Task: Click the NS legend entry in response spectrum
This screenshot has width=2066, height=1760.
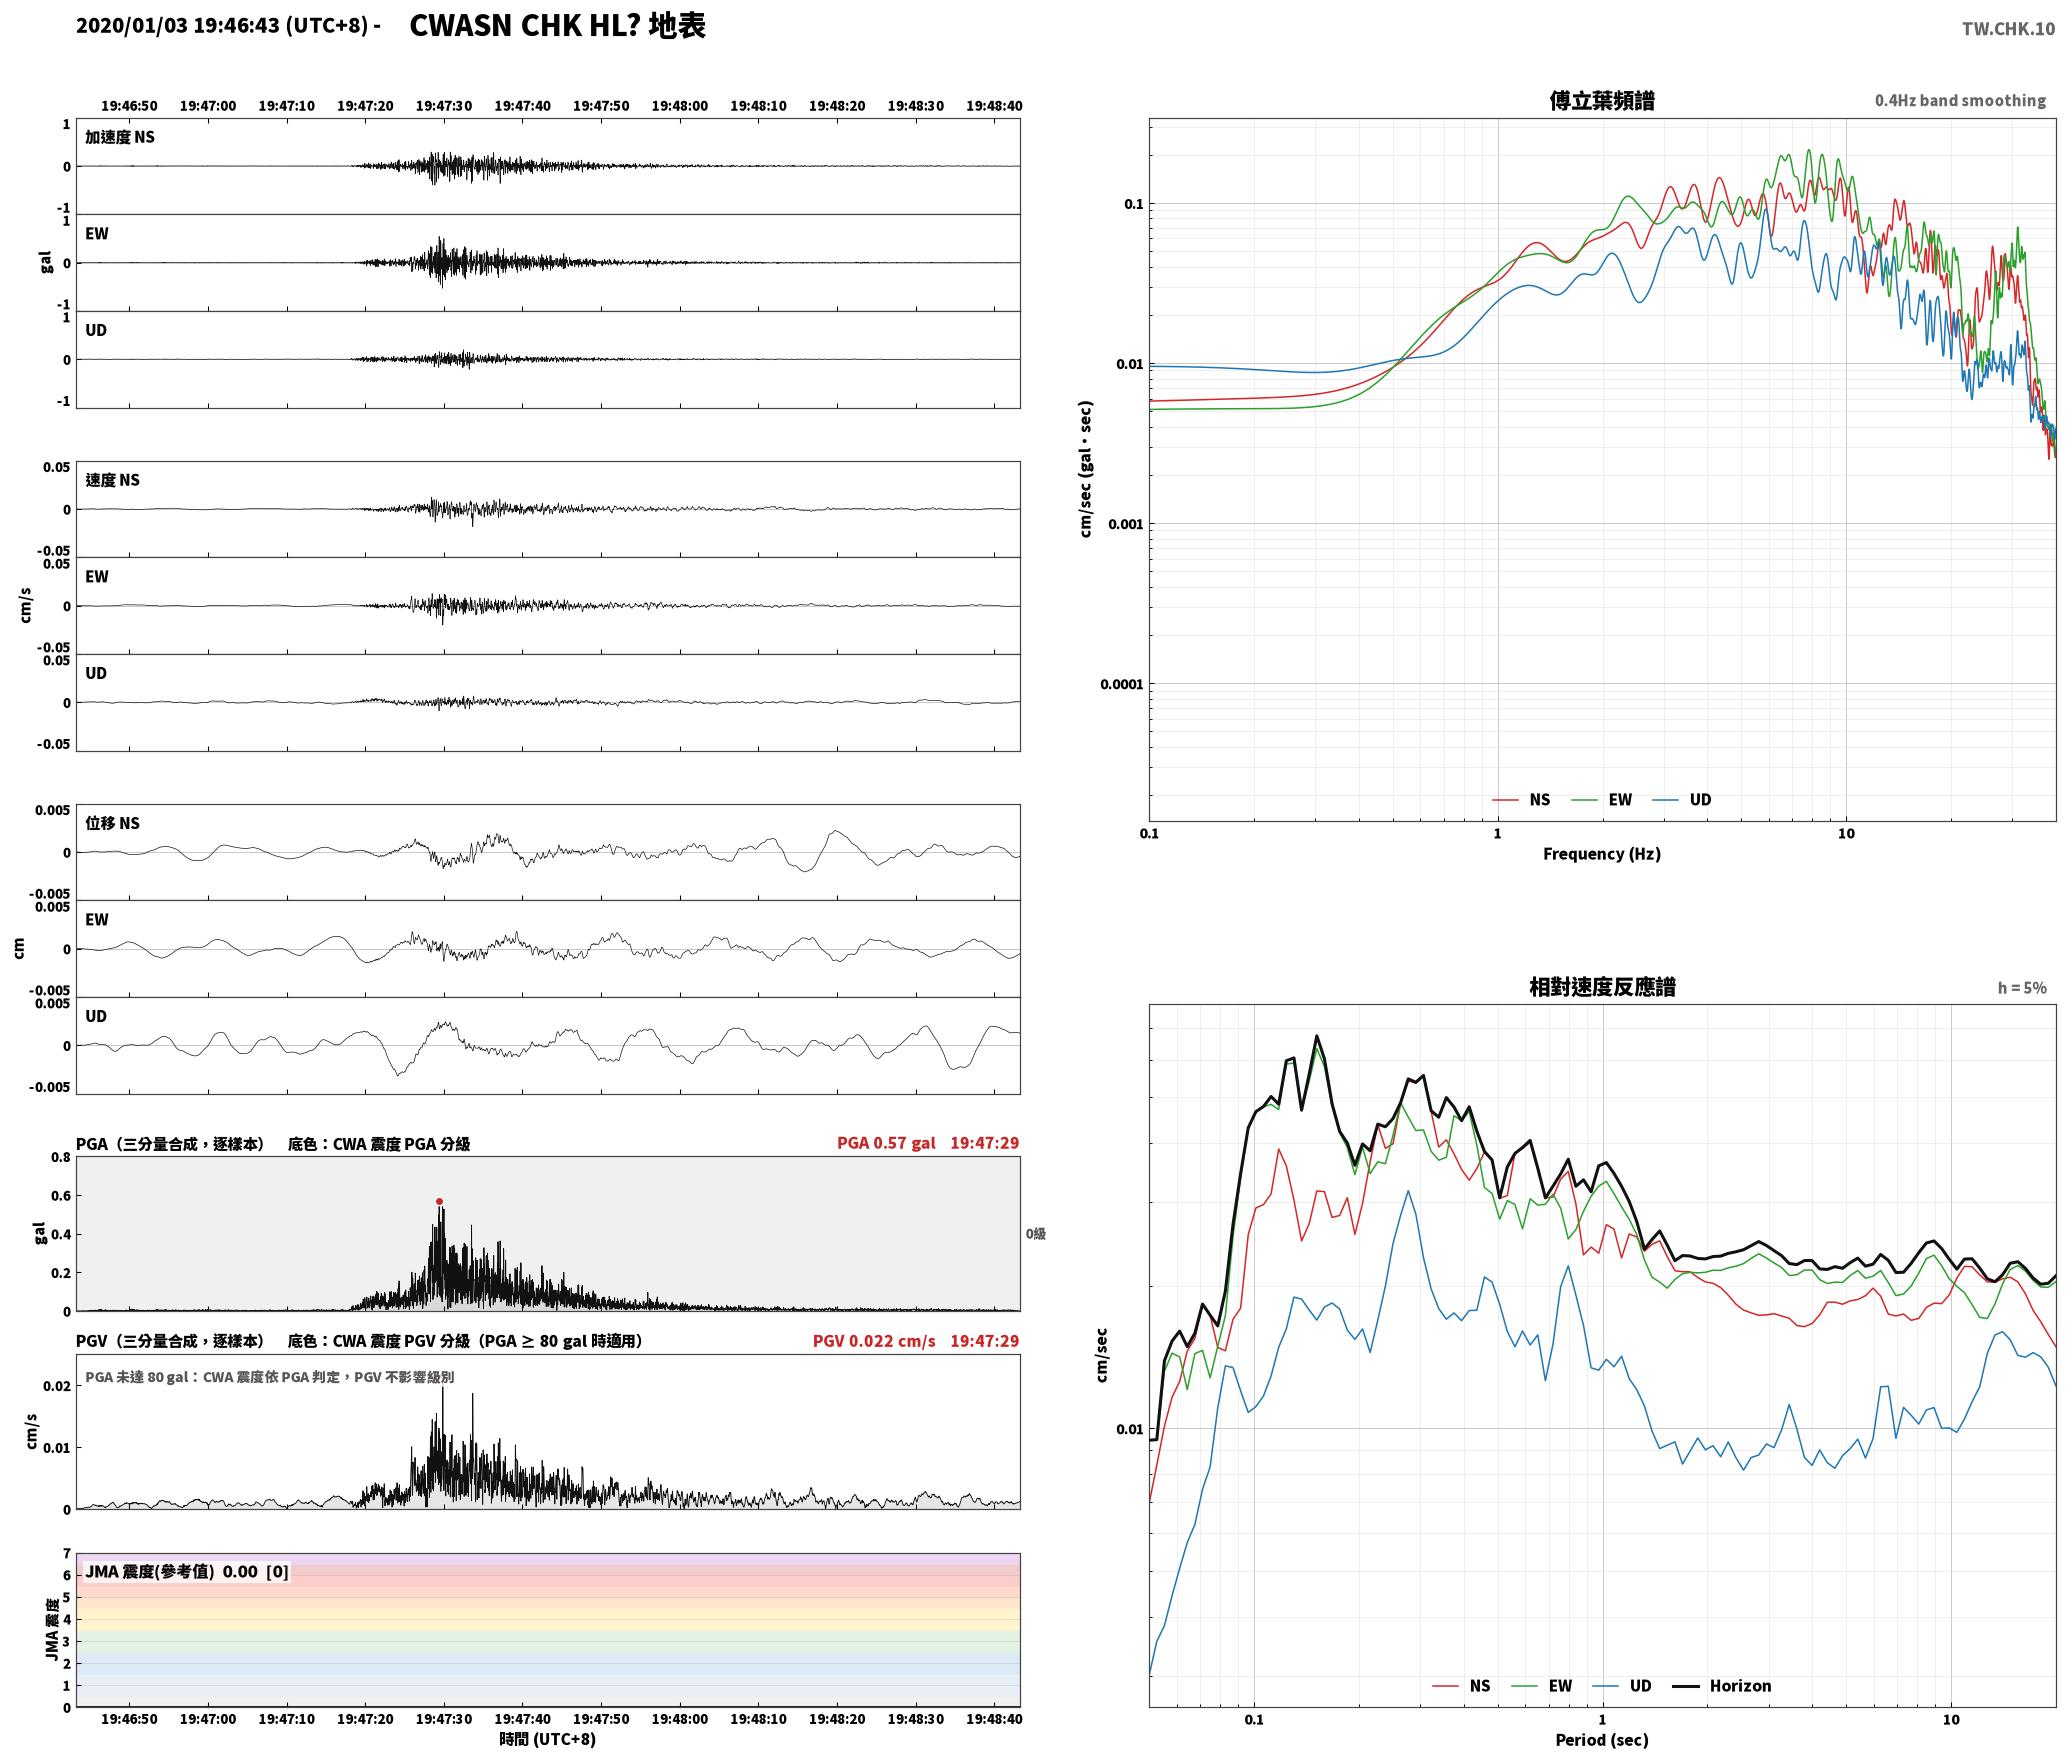Action: pyautogui.click(x=1462, y=1686)
